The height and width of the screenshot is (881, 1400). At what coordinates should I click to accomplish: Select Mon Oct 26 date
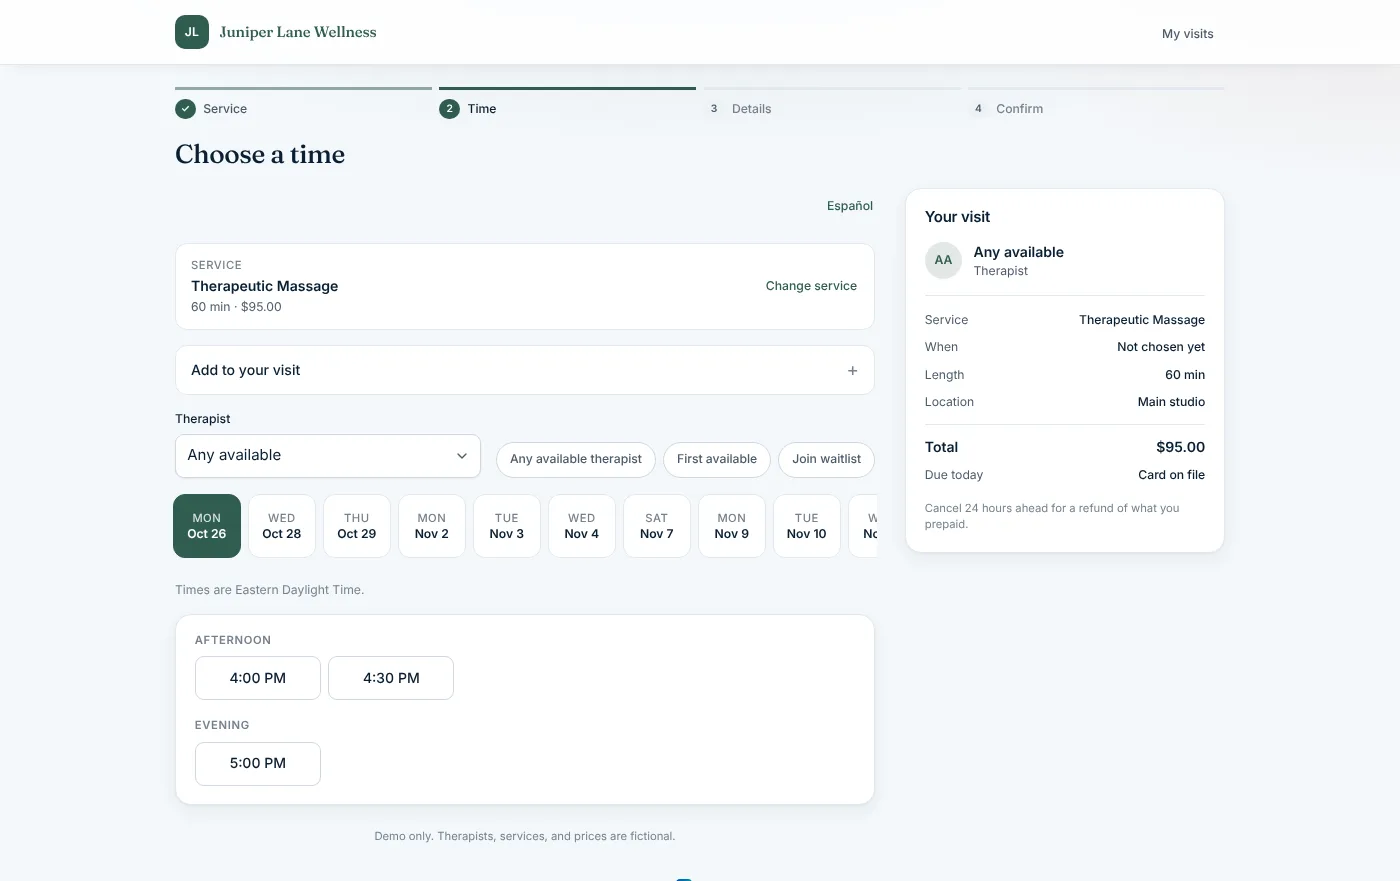coord(207,526)
